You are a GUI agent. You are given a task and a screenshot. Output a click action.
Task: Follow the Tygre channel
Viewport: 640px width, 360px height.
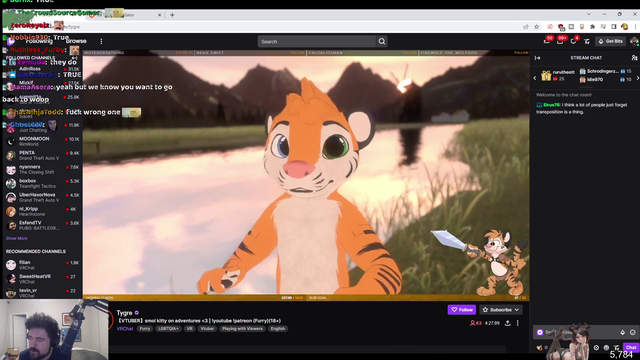462,310
